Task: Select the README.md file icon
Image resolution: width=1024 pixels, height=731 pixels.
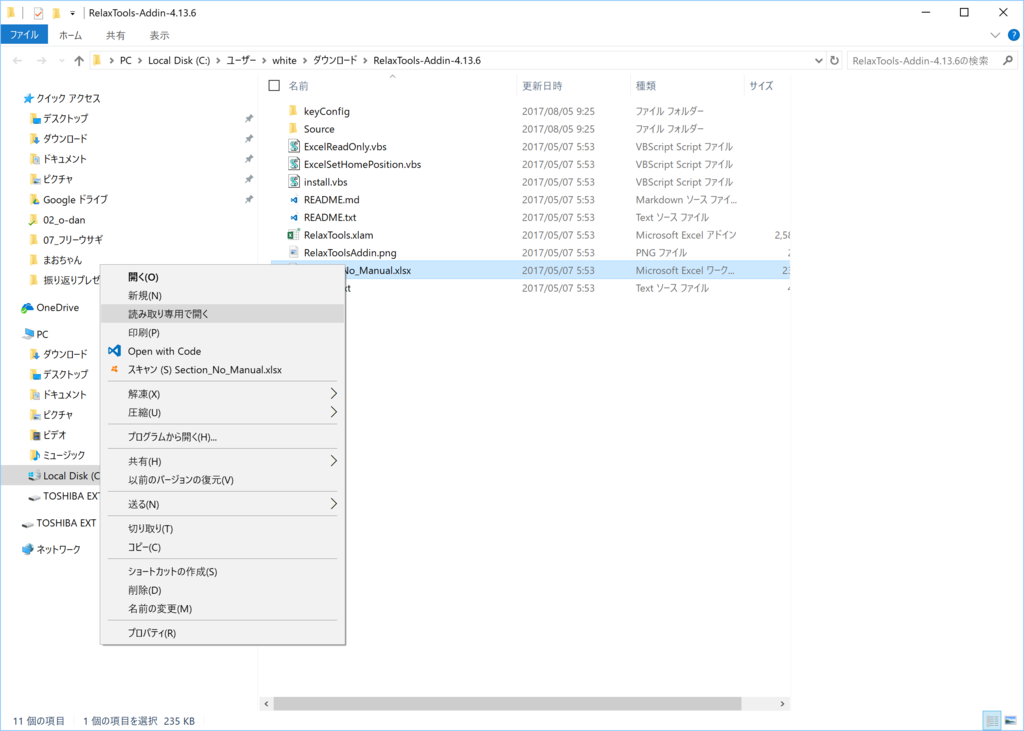Action: (294, 199)
